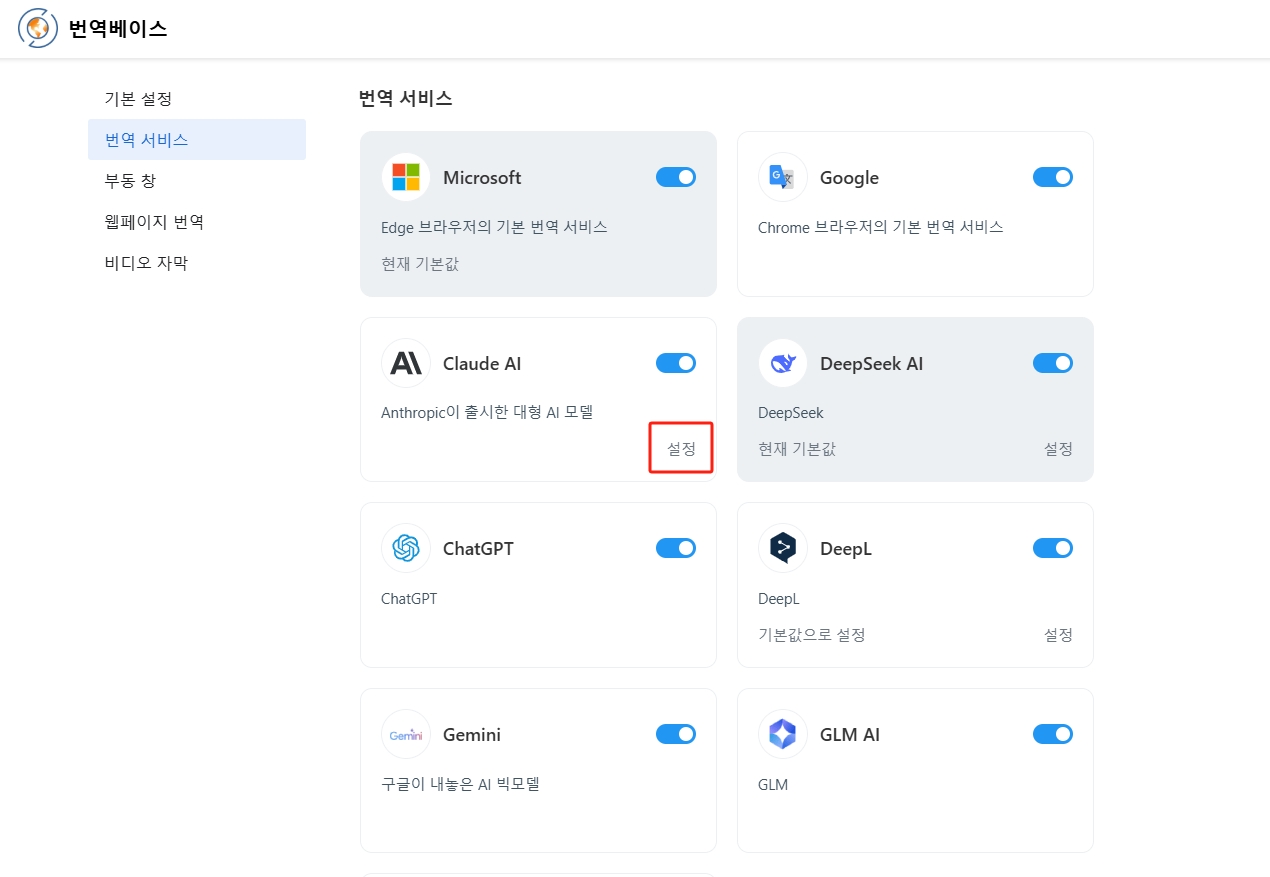Click the 구글이 내놓은 AI 빅모델 description

pyautogui.click(x=460, y=784)
